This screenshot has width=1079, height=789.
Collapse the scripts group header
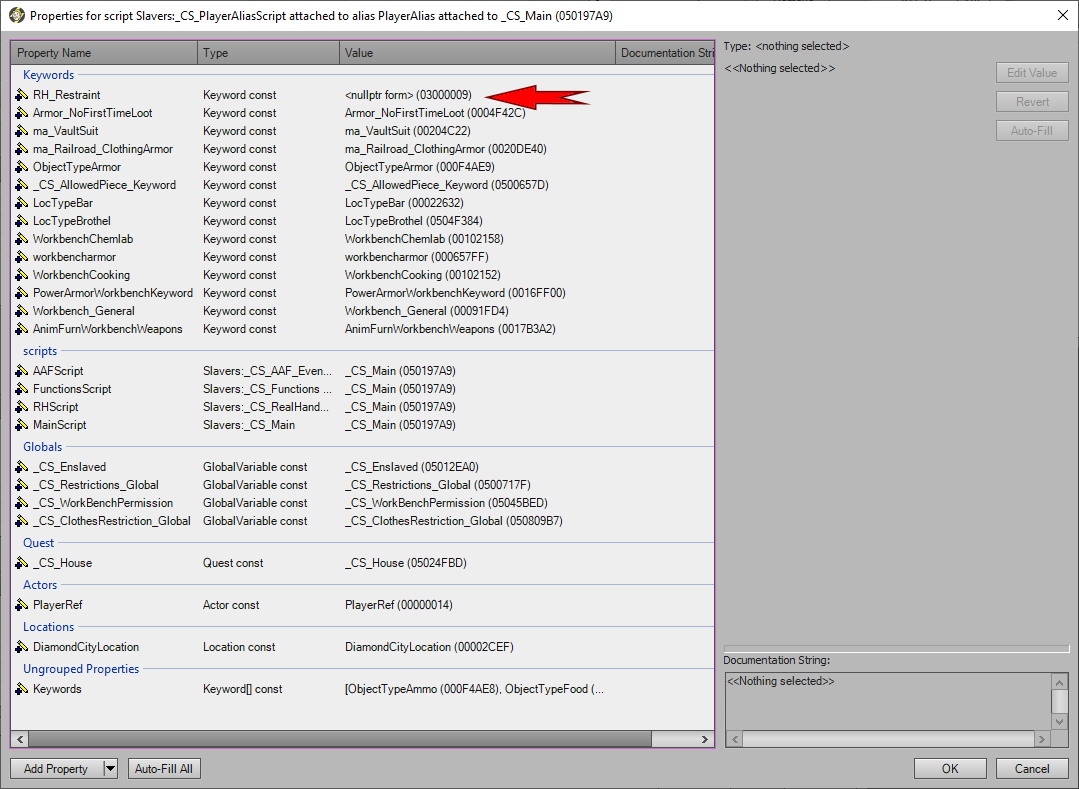click(40, 351)
